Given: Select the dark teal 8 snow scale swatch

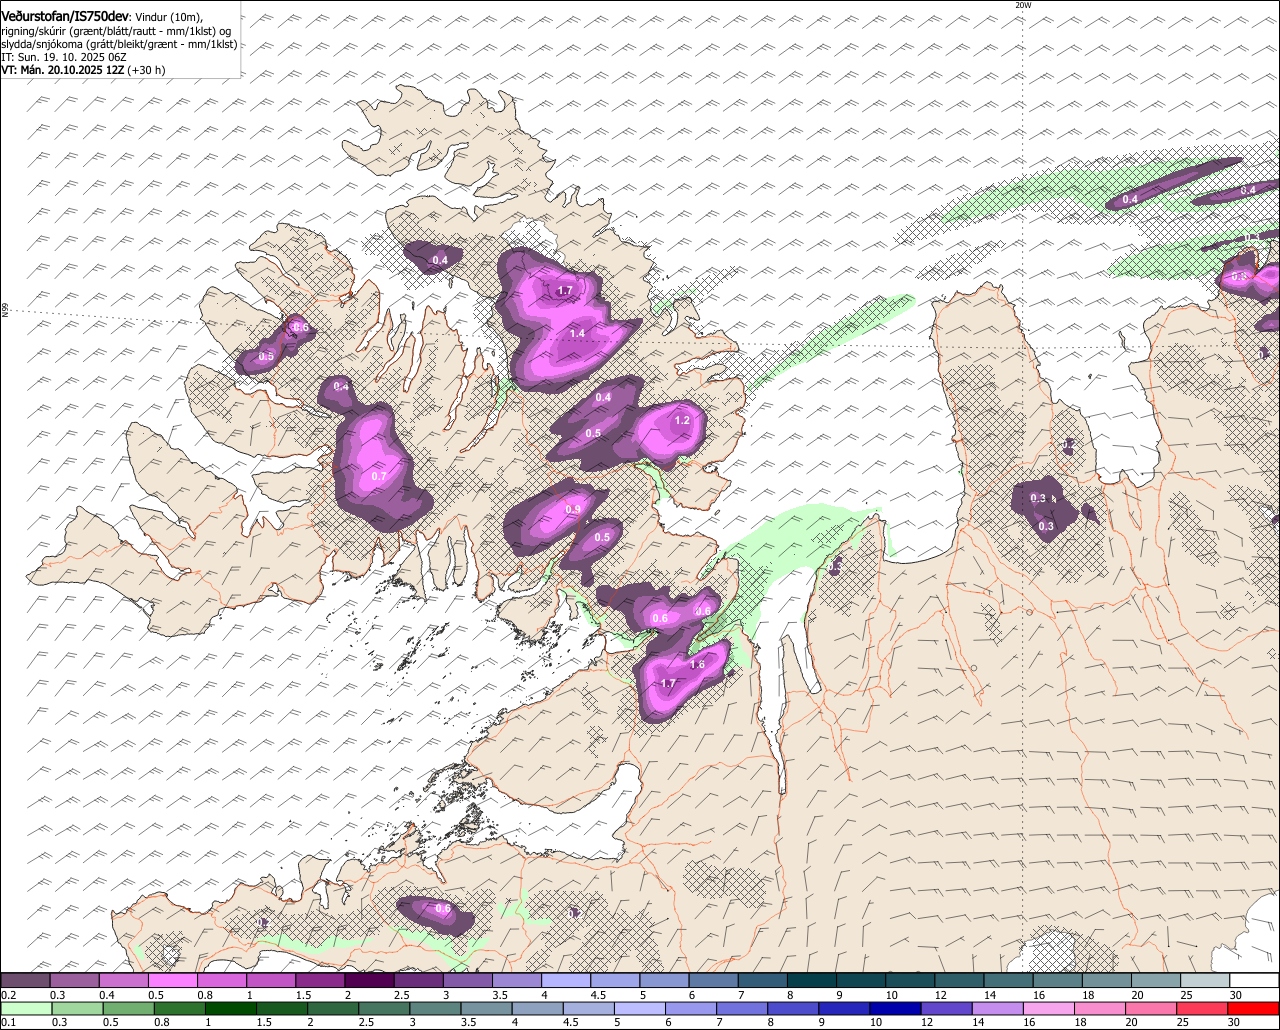Looking at the screenshot, I should (x=812, y=981).
